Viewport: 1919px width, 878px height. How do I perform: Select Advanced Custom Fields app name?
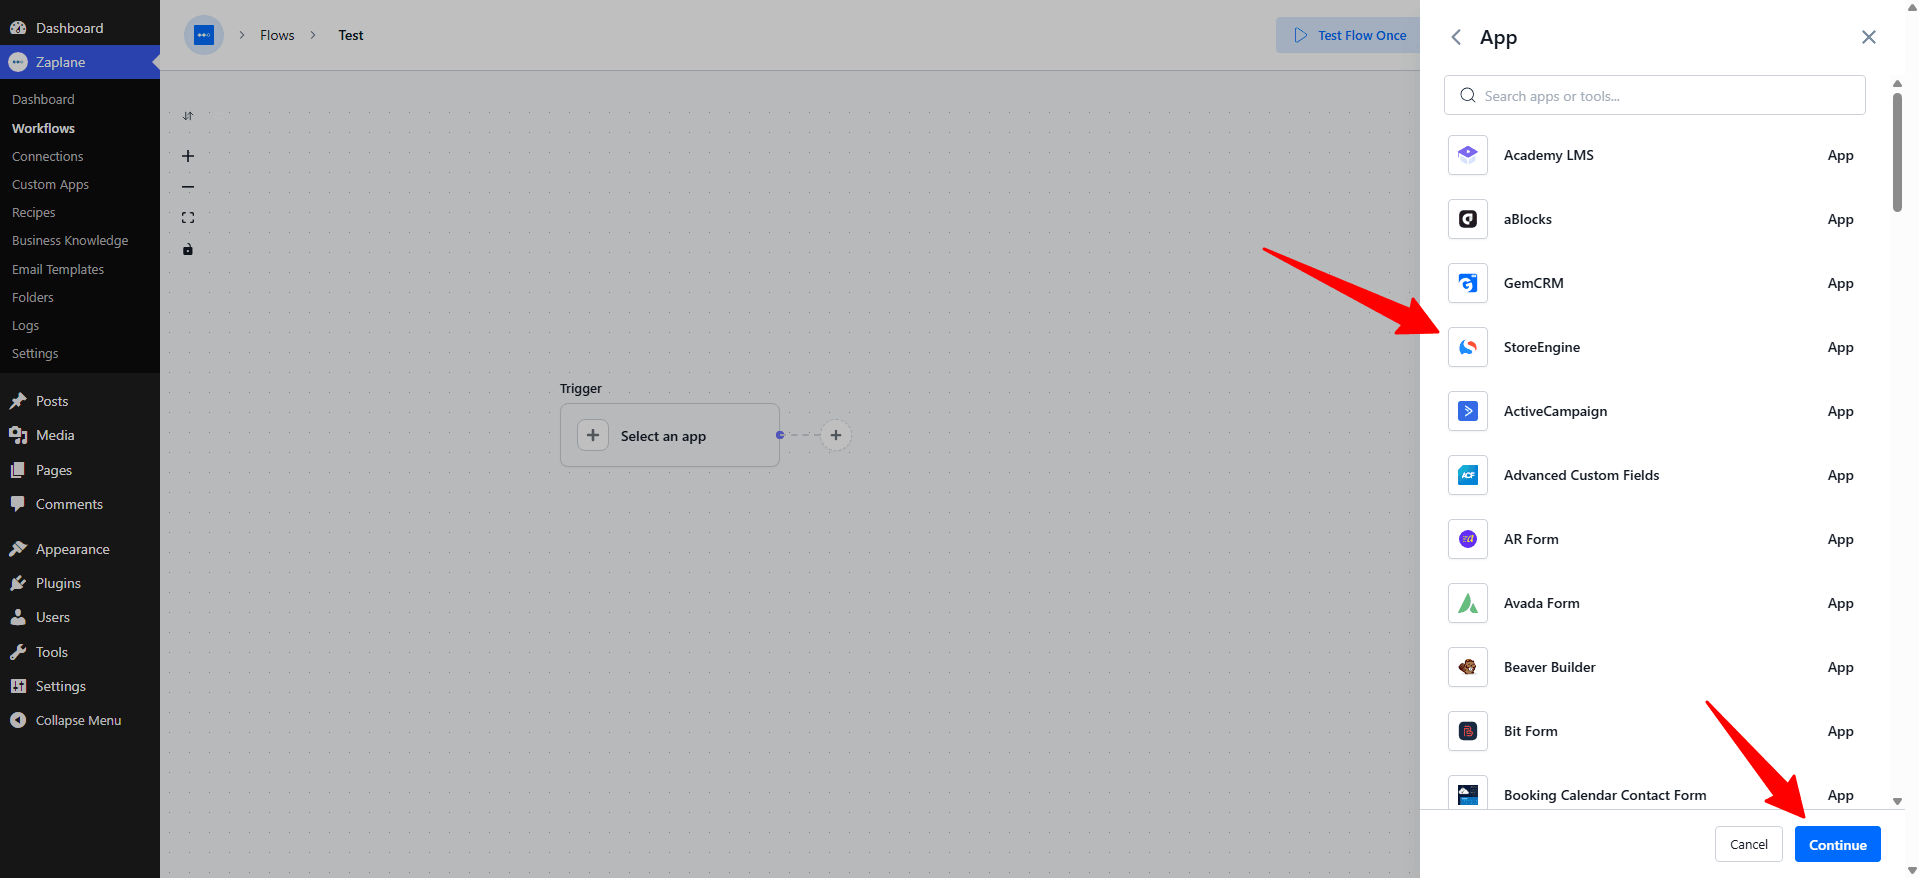coord(1581,475)
